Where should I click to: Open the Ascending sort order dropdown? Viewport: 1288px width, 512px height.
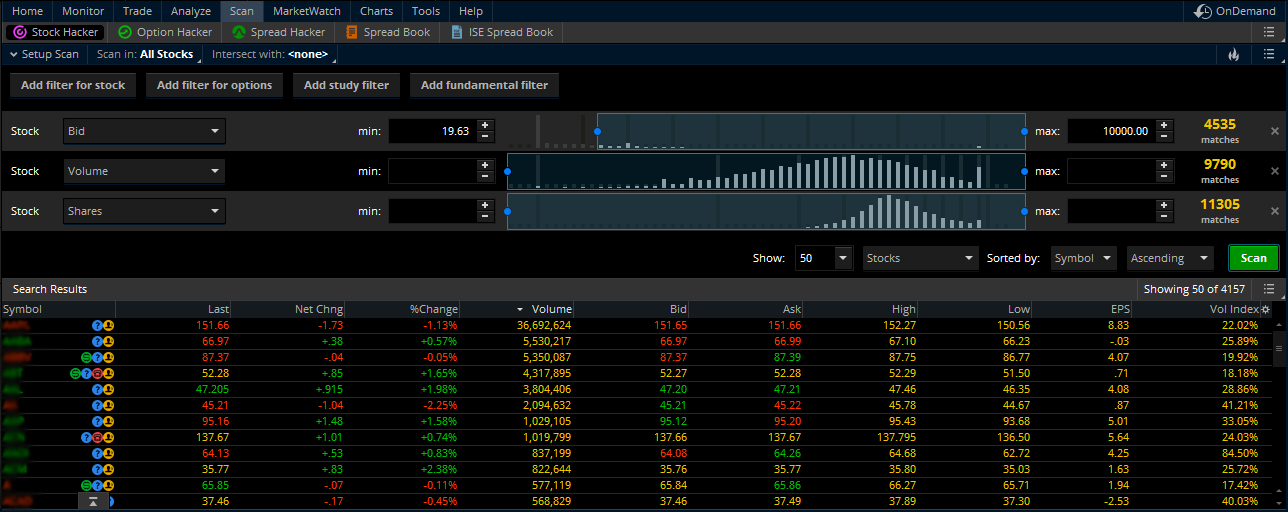point(1170,258)
